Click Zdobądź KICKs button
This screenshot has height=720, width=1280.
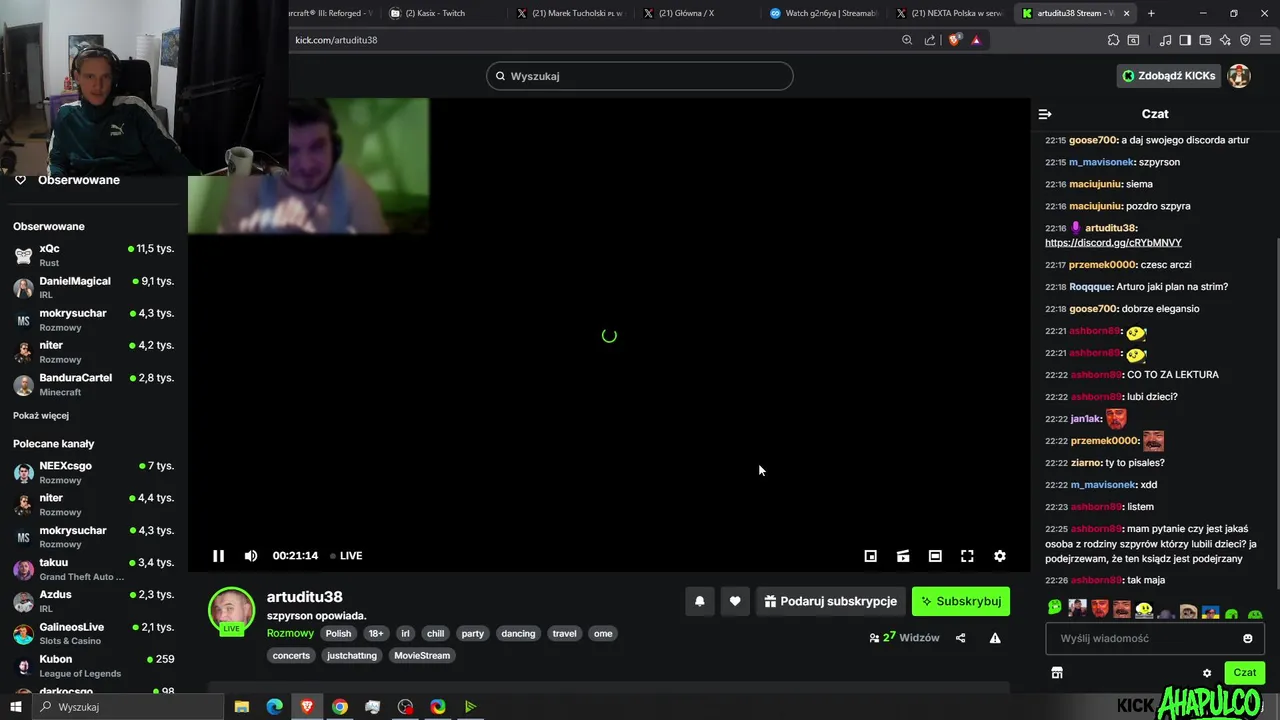tap(1169, 76)
